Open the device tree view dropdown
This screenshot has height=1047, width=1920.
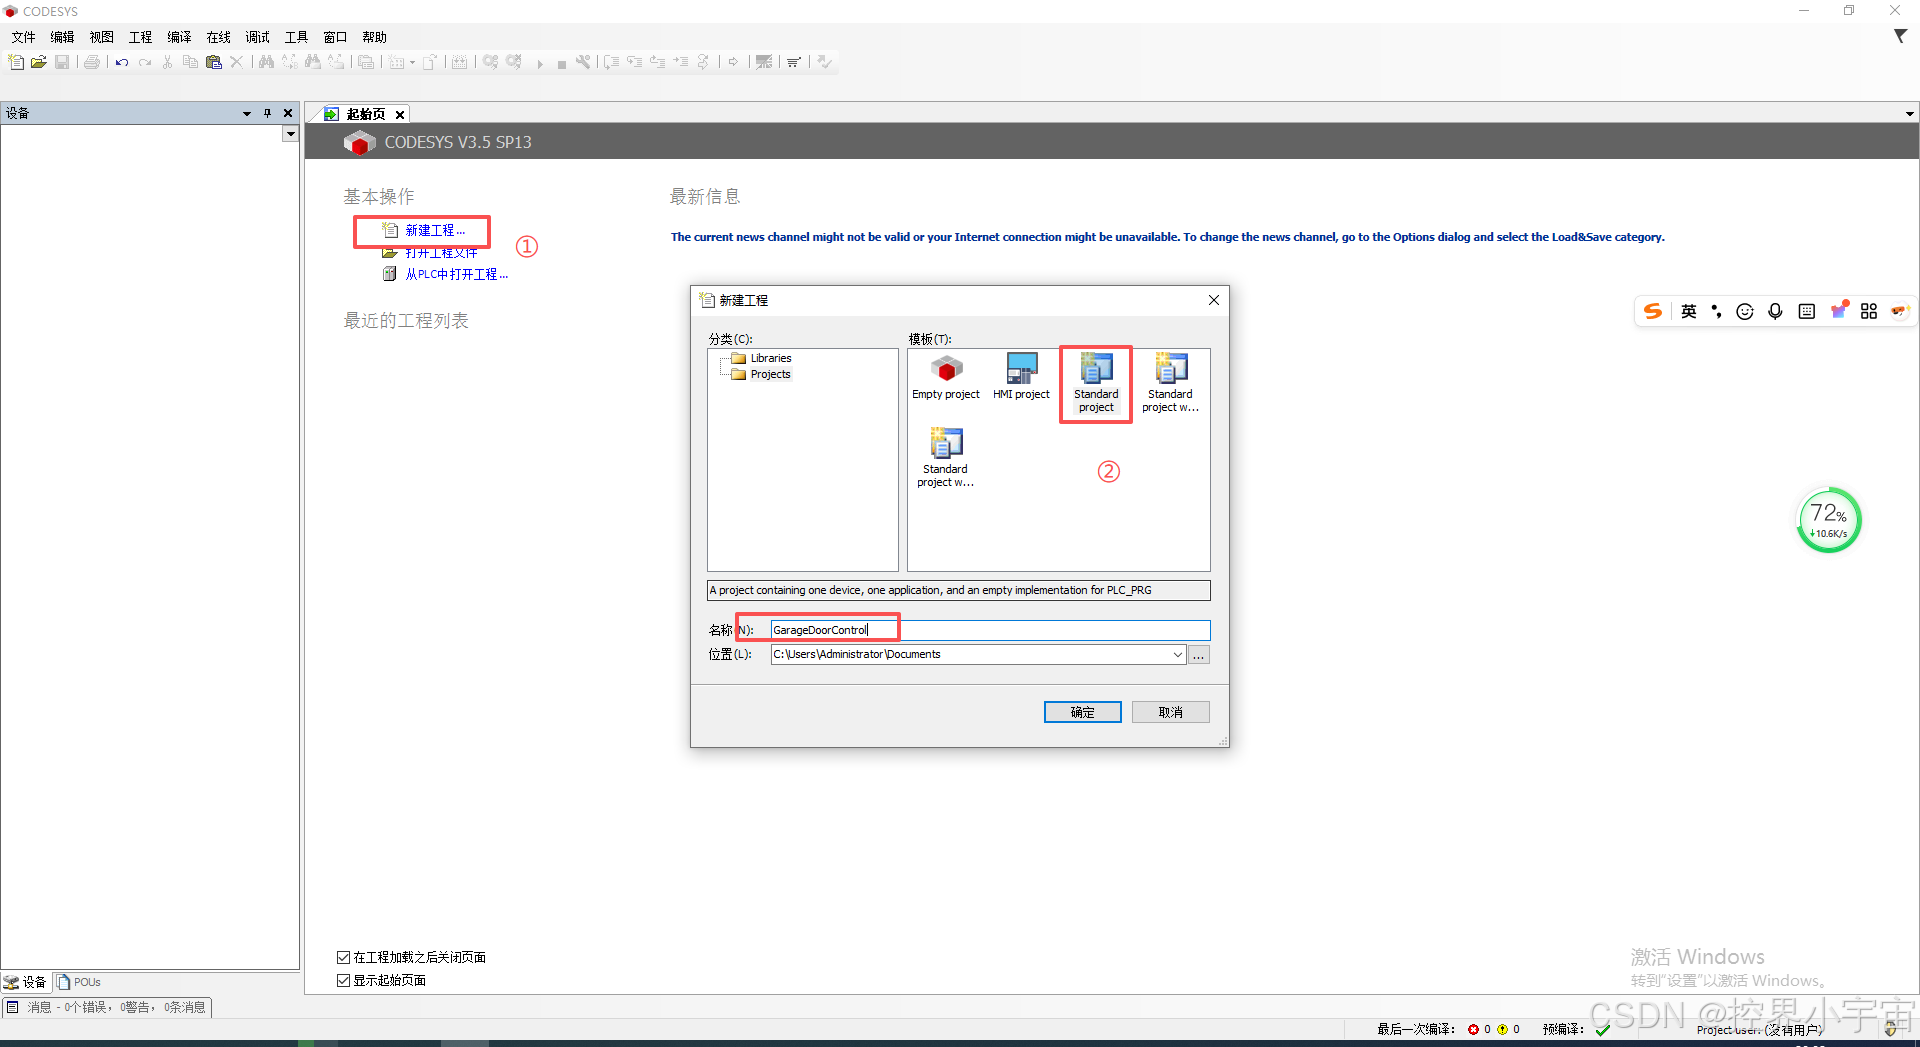tap(290, 133)
